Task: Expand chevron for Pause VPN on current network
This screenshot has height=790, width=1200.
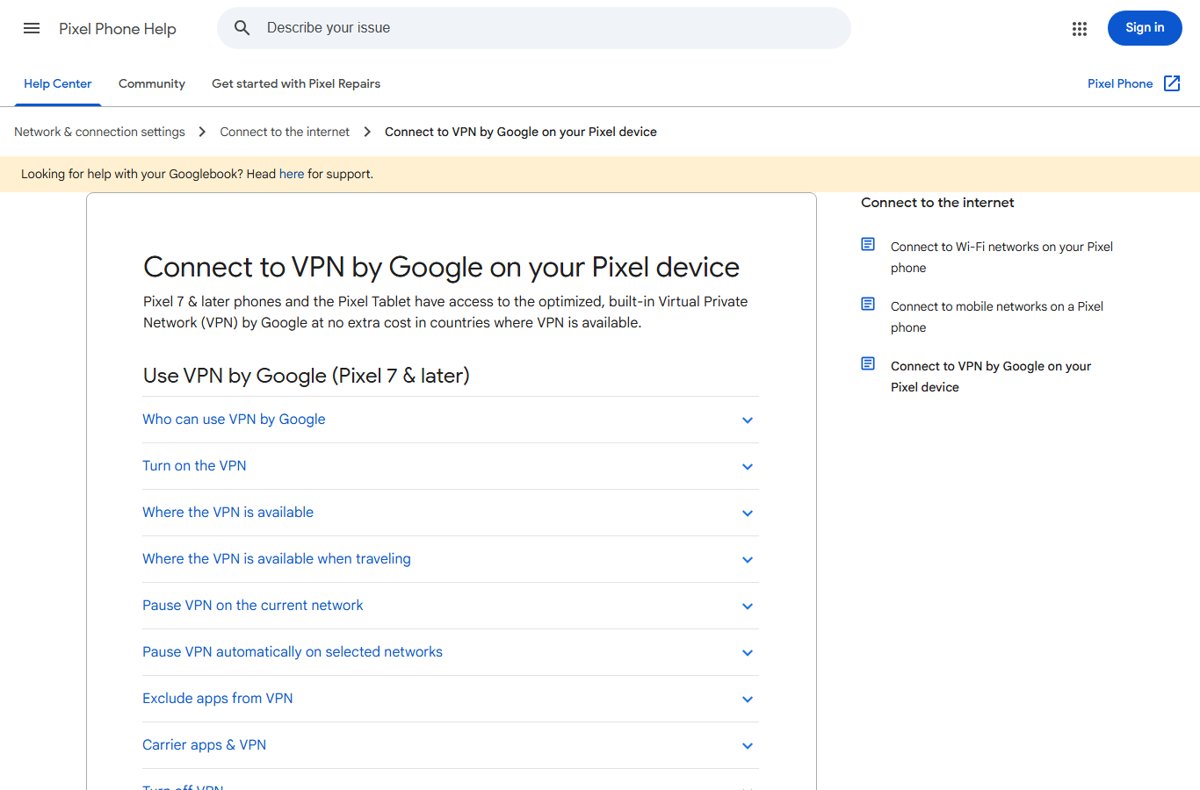Action: click(x=747, y=606)
